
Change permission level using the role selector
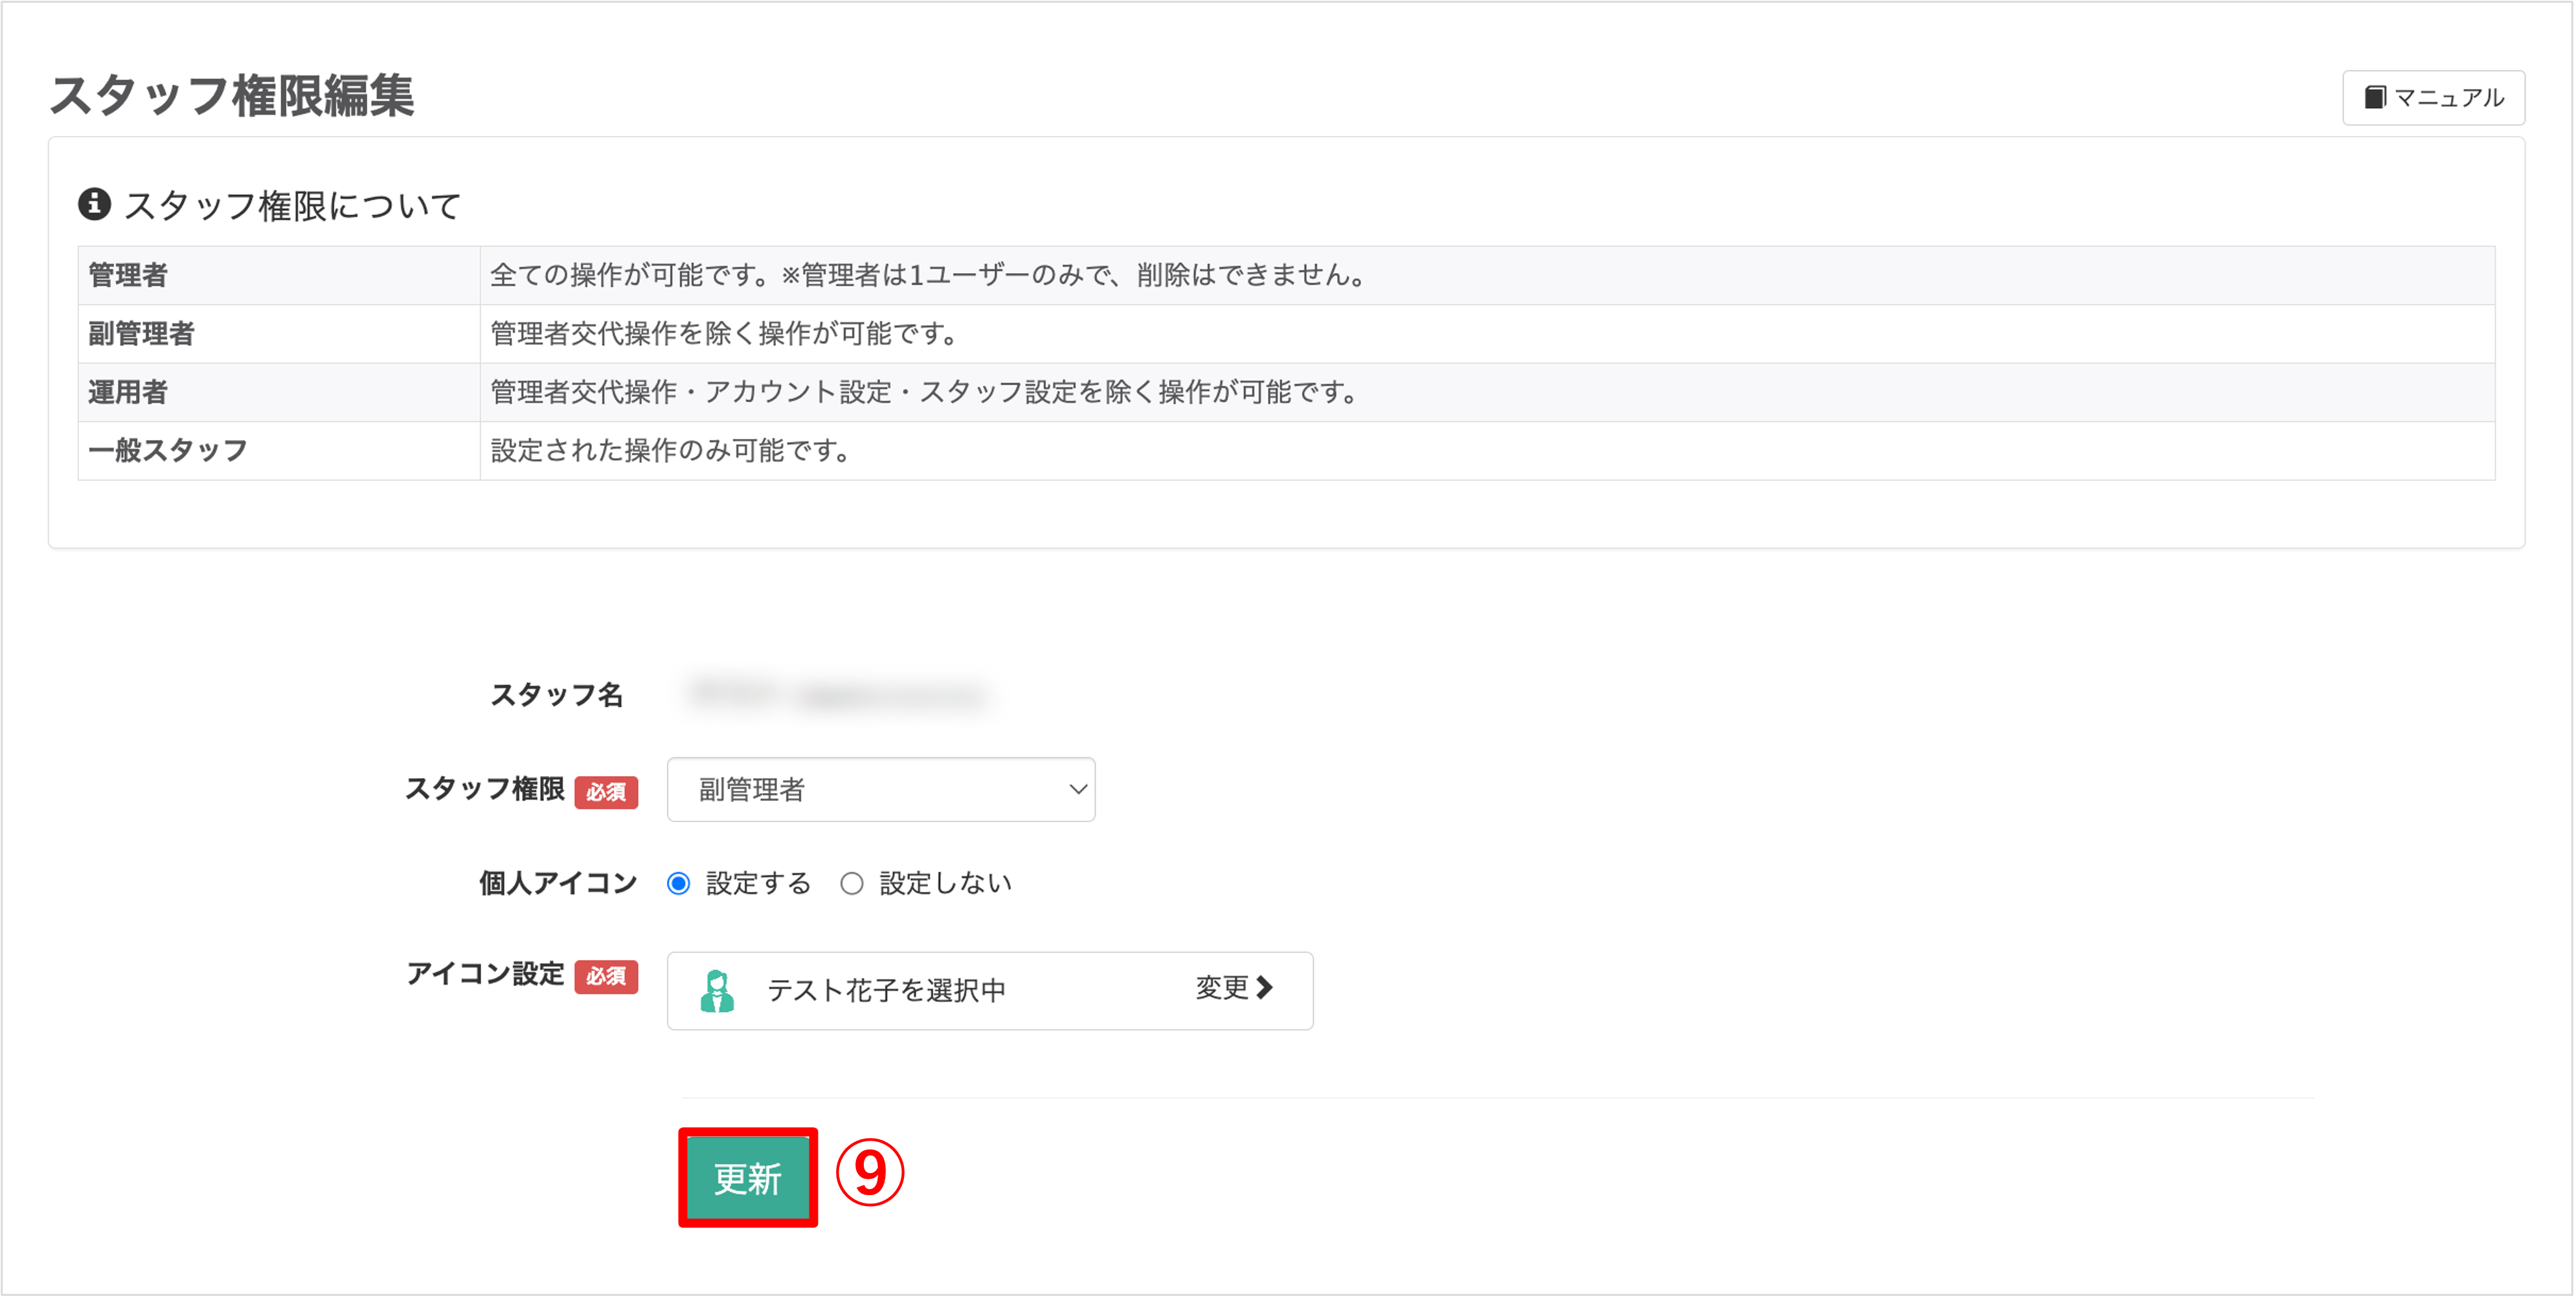[881, 789]
